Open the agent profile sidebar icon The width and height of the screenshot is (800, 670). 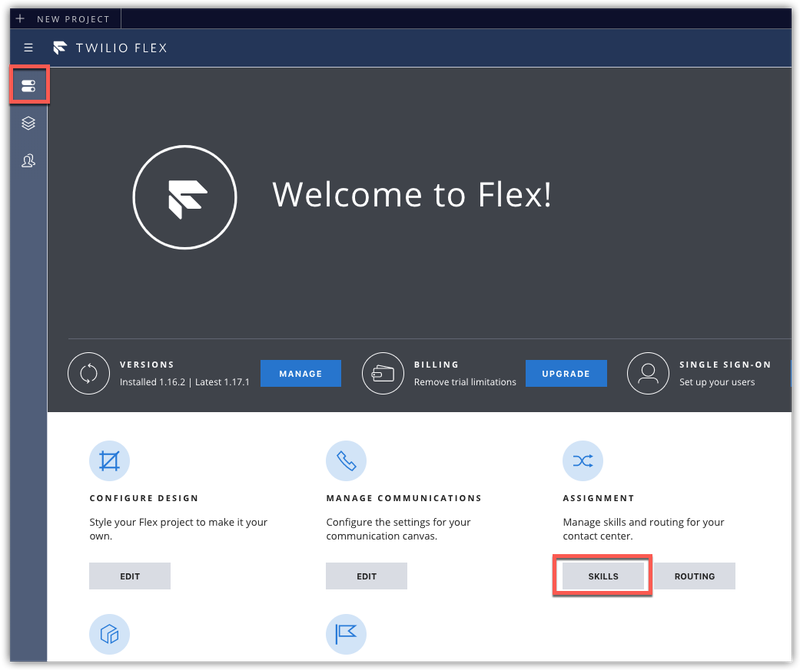click(28, 161)
